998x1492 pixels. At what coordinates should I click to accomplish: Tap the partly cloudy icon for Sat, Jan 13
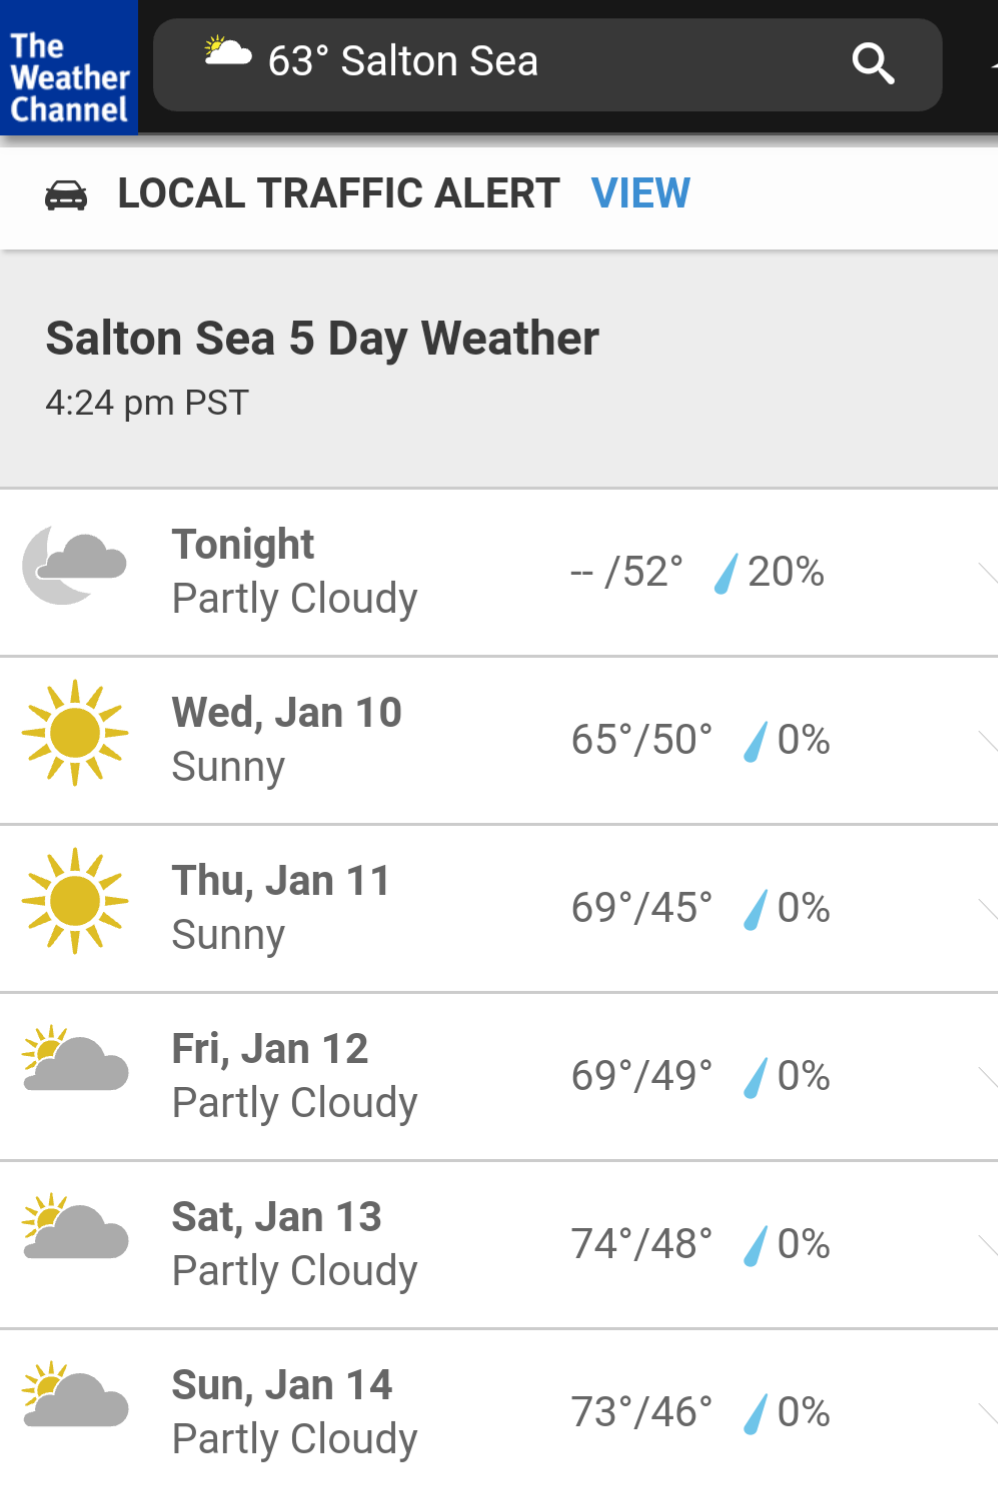click(75, 1226)
